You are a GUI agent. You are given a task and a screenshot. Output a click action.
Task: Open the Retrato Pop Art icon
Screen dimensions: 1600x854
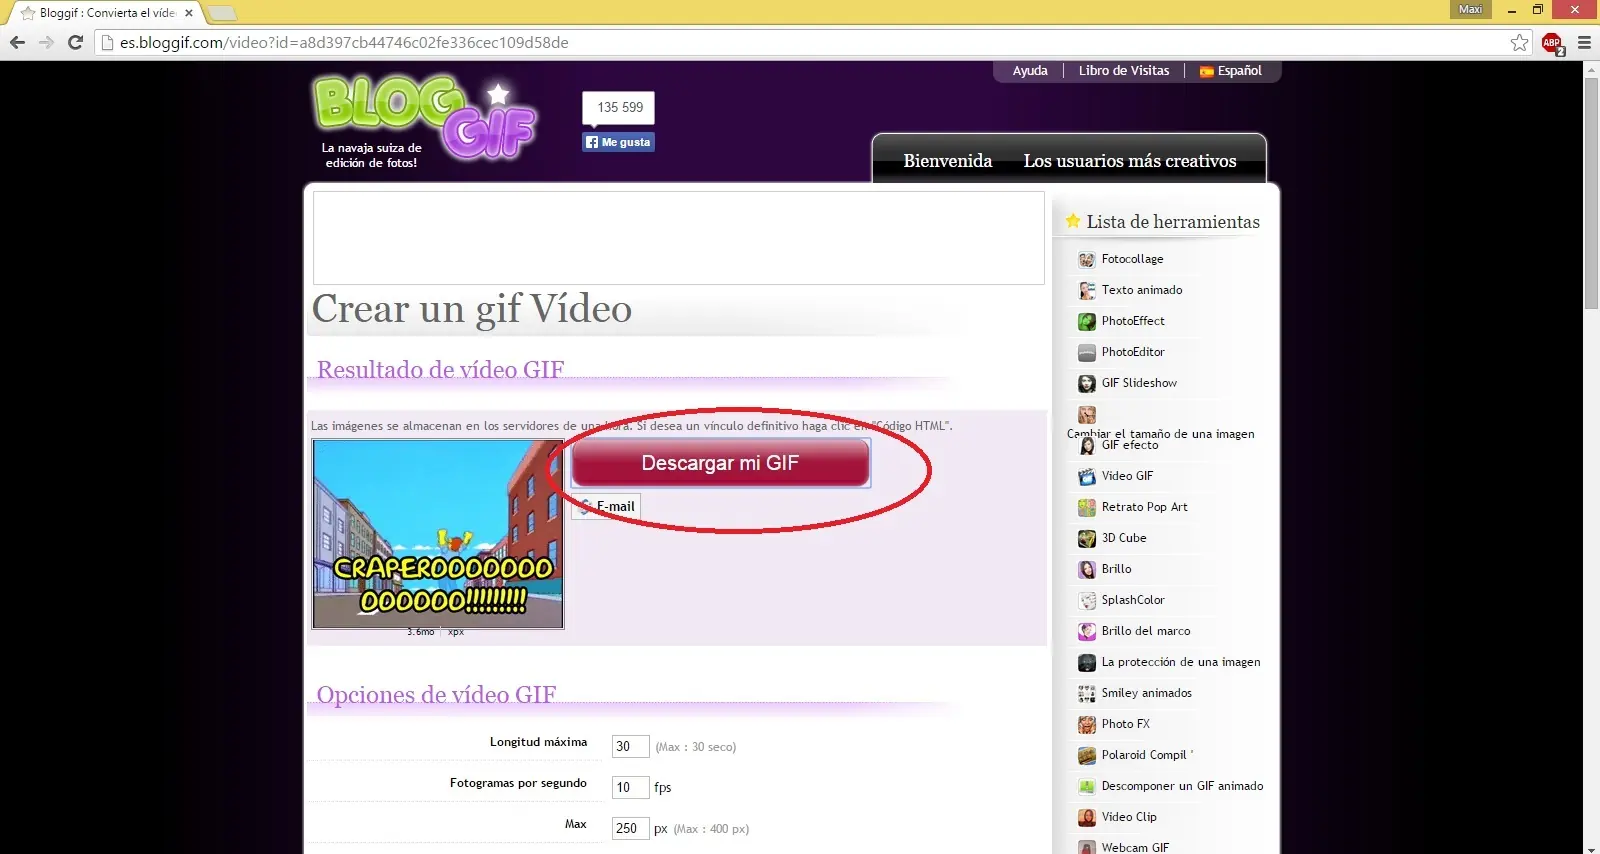point(1087,508)
